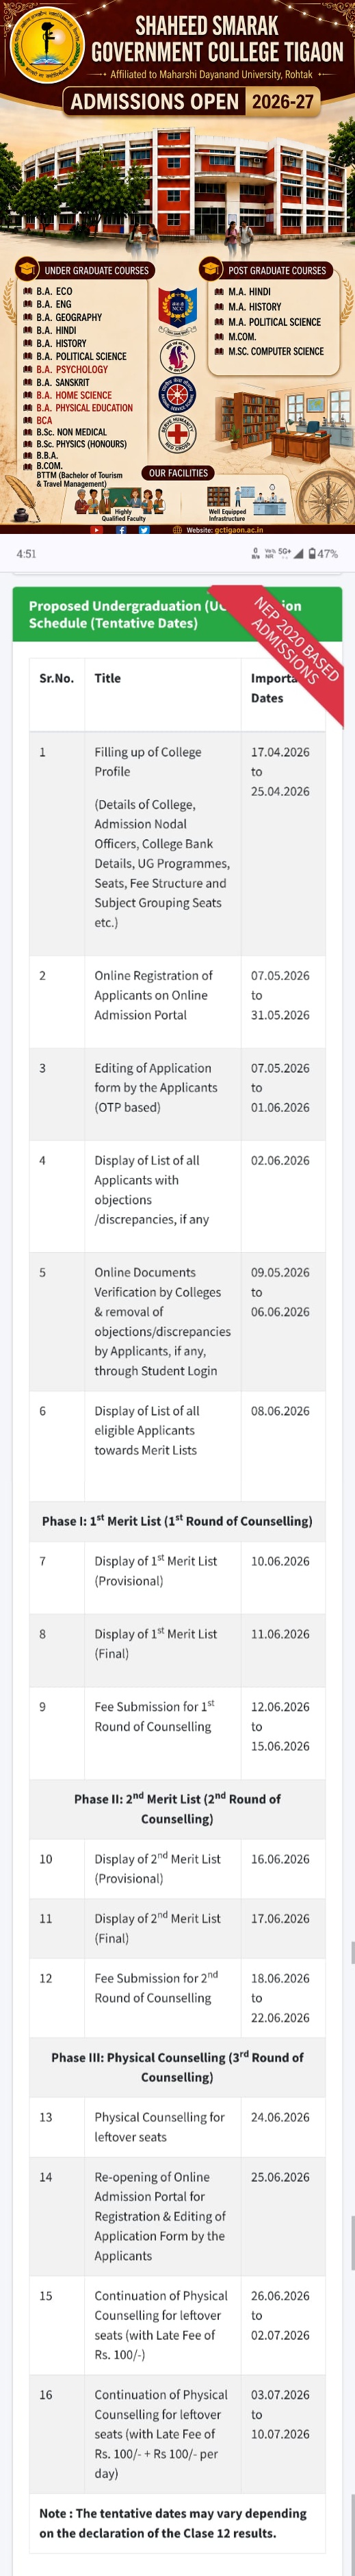Click the NCC crest logo
Image resolution: width=355 pixels, height=2576 pixels.
click(177, 309)
